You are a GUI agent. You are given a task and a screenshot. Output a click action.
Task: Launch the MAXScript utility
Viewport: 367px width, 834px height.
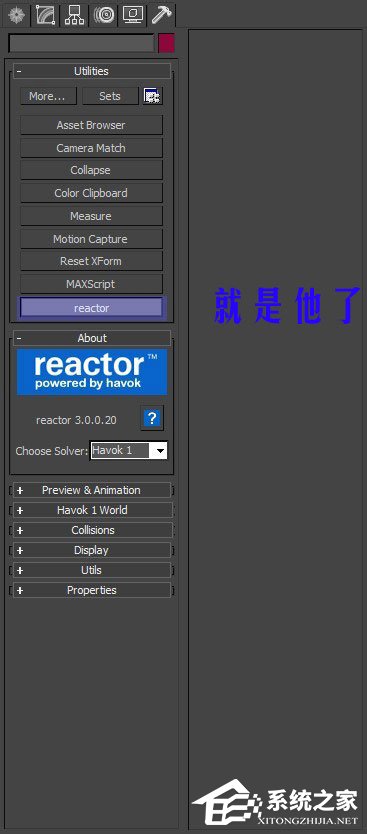click(91, 284)
